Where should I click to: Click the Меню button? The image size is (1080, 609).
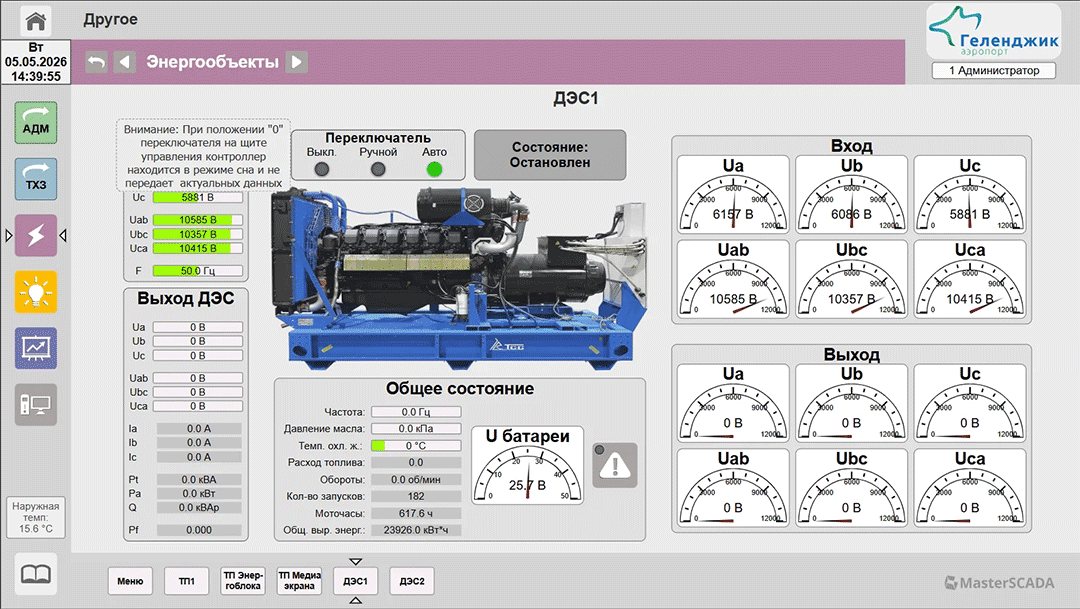tap(130, 581)
